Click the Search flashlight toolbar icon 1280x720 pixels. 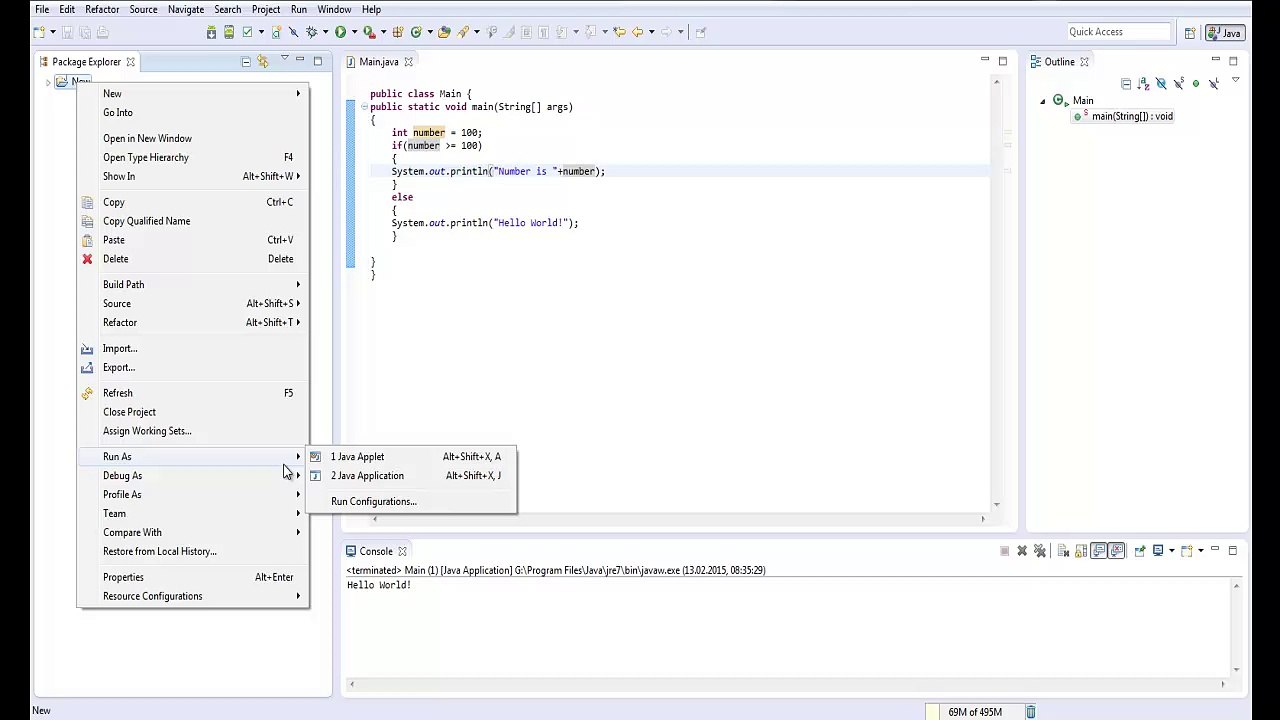(462, 32)
